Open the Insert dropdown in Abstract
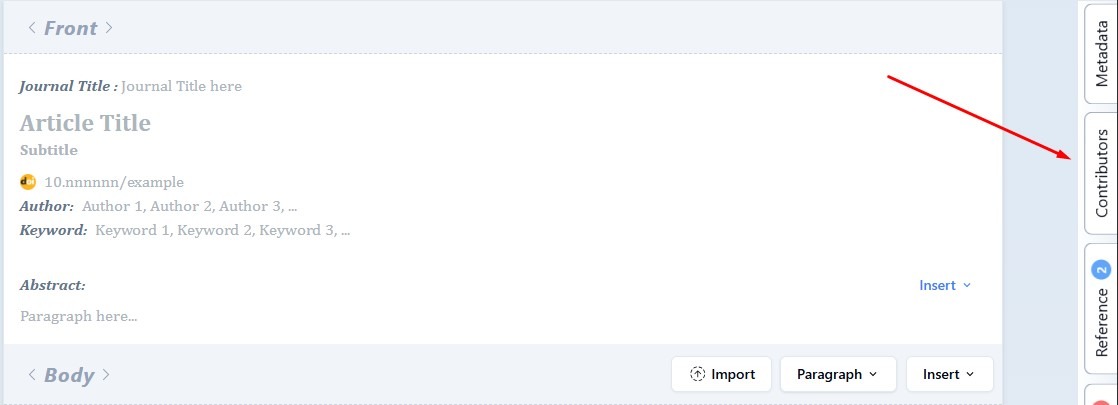This screenshot has height=405, width=1118. point(945,286)
